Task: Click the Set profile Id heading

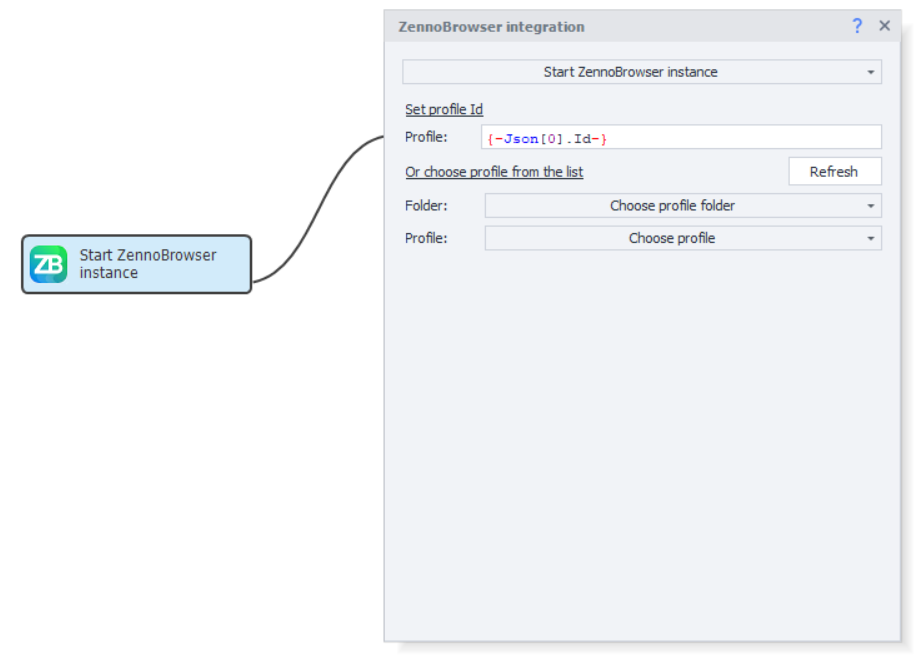Action: (x=444, y=109)
